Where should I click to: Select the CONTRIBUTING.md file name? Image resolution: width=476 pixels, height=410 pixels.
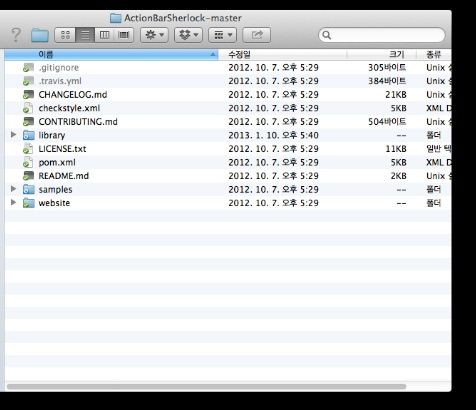pos(78,122)
